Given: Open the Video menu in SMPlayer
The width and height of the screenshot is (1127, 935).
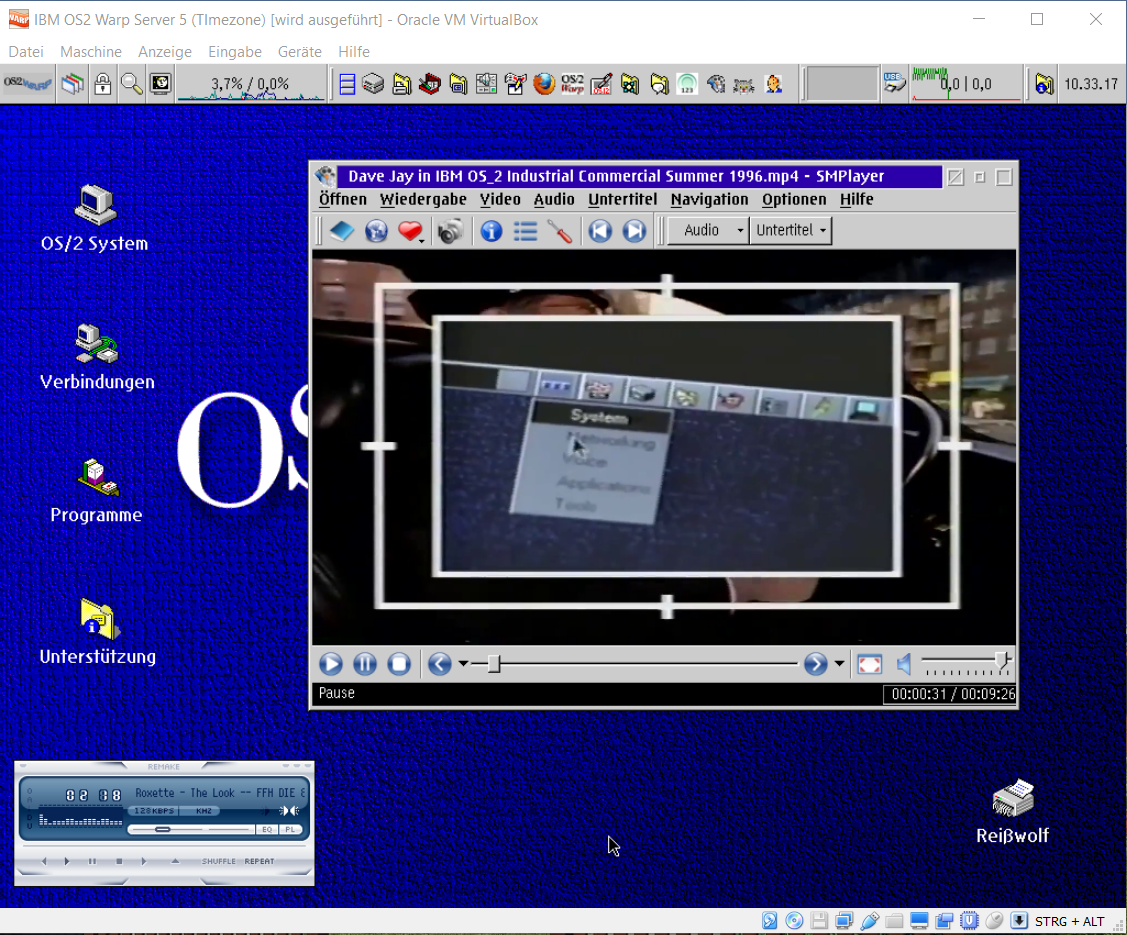Looking at the screenshot, I should 500,200.
